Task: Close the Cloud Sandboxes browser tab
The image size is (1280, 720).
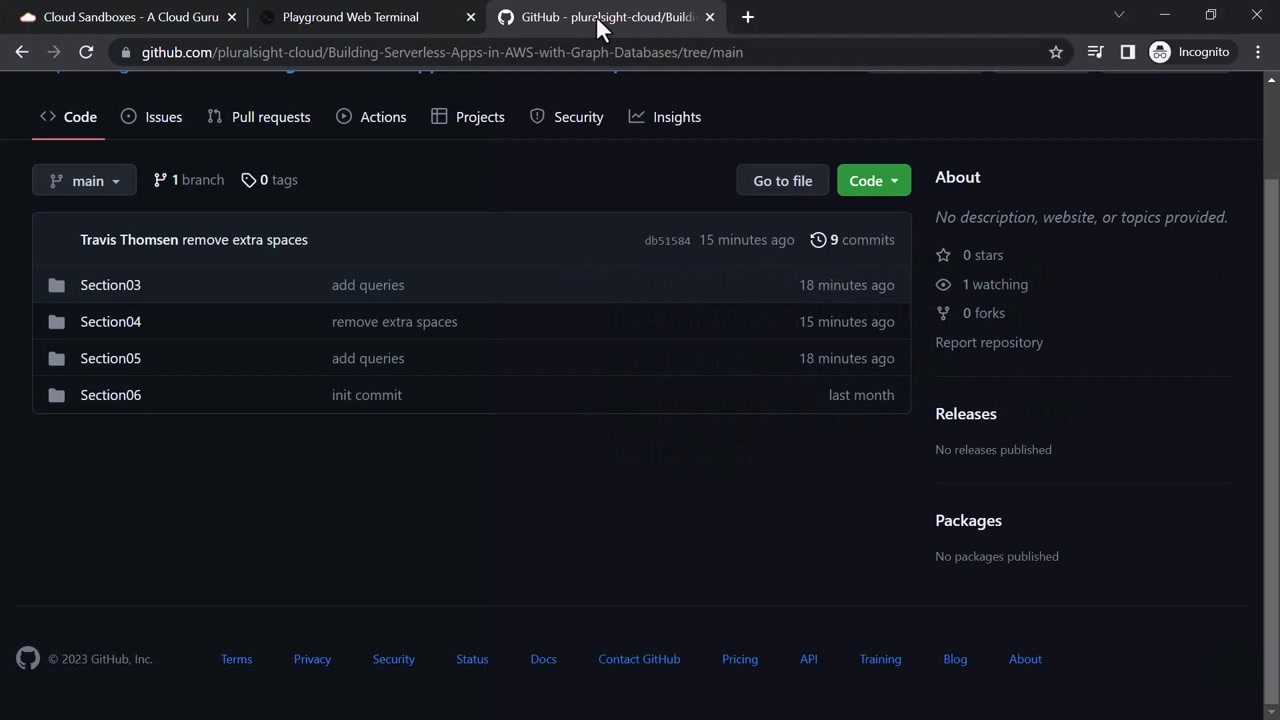Action: 232,17
